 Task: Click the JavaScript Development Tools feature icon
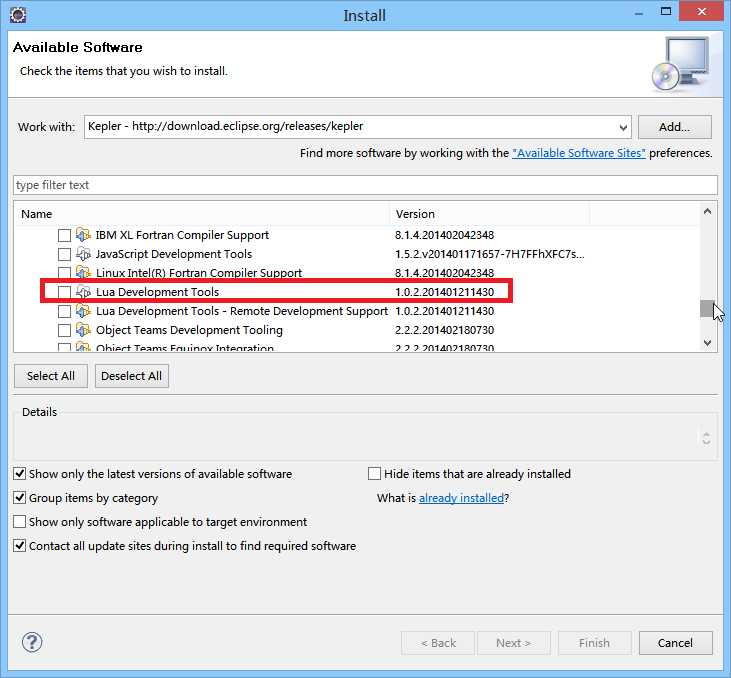83,254
